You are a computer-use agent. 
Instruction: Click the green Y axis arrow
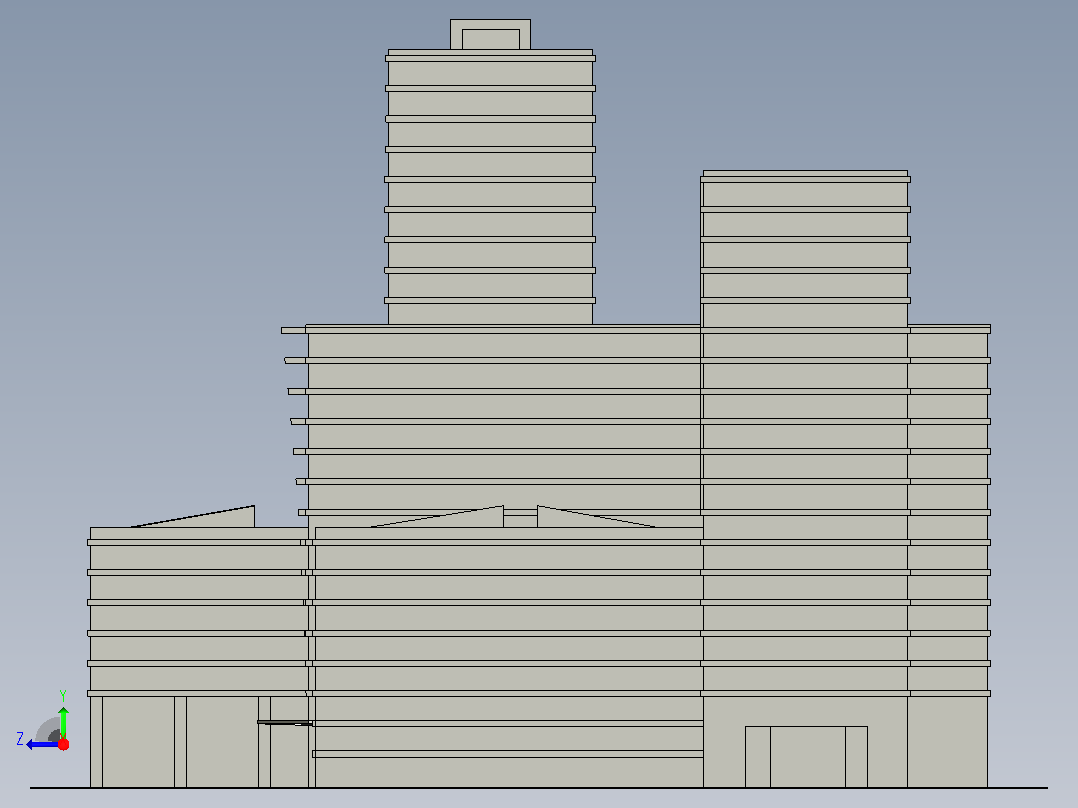pyautogui.click(x=63, y=722)
